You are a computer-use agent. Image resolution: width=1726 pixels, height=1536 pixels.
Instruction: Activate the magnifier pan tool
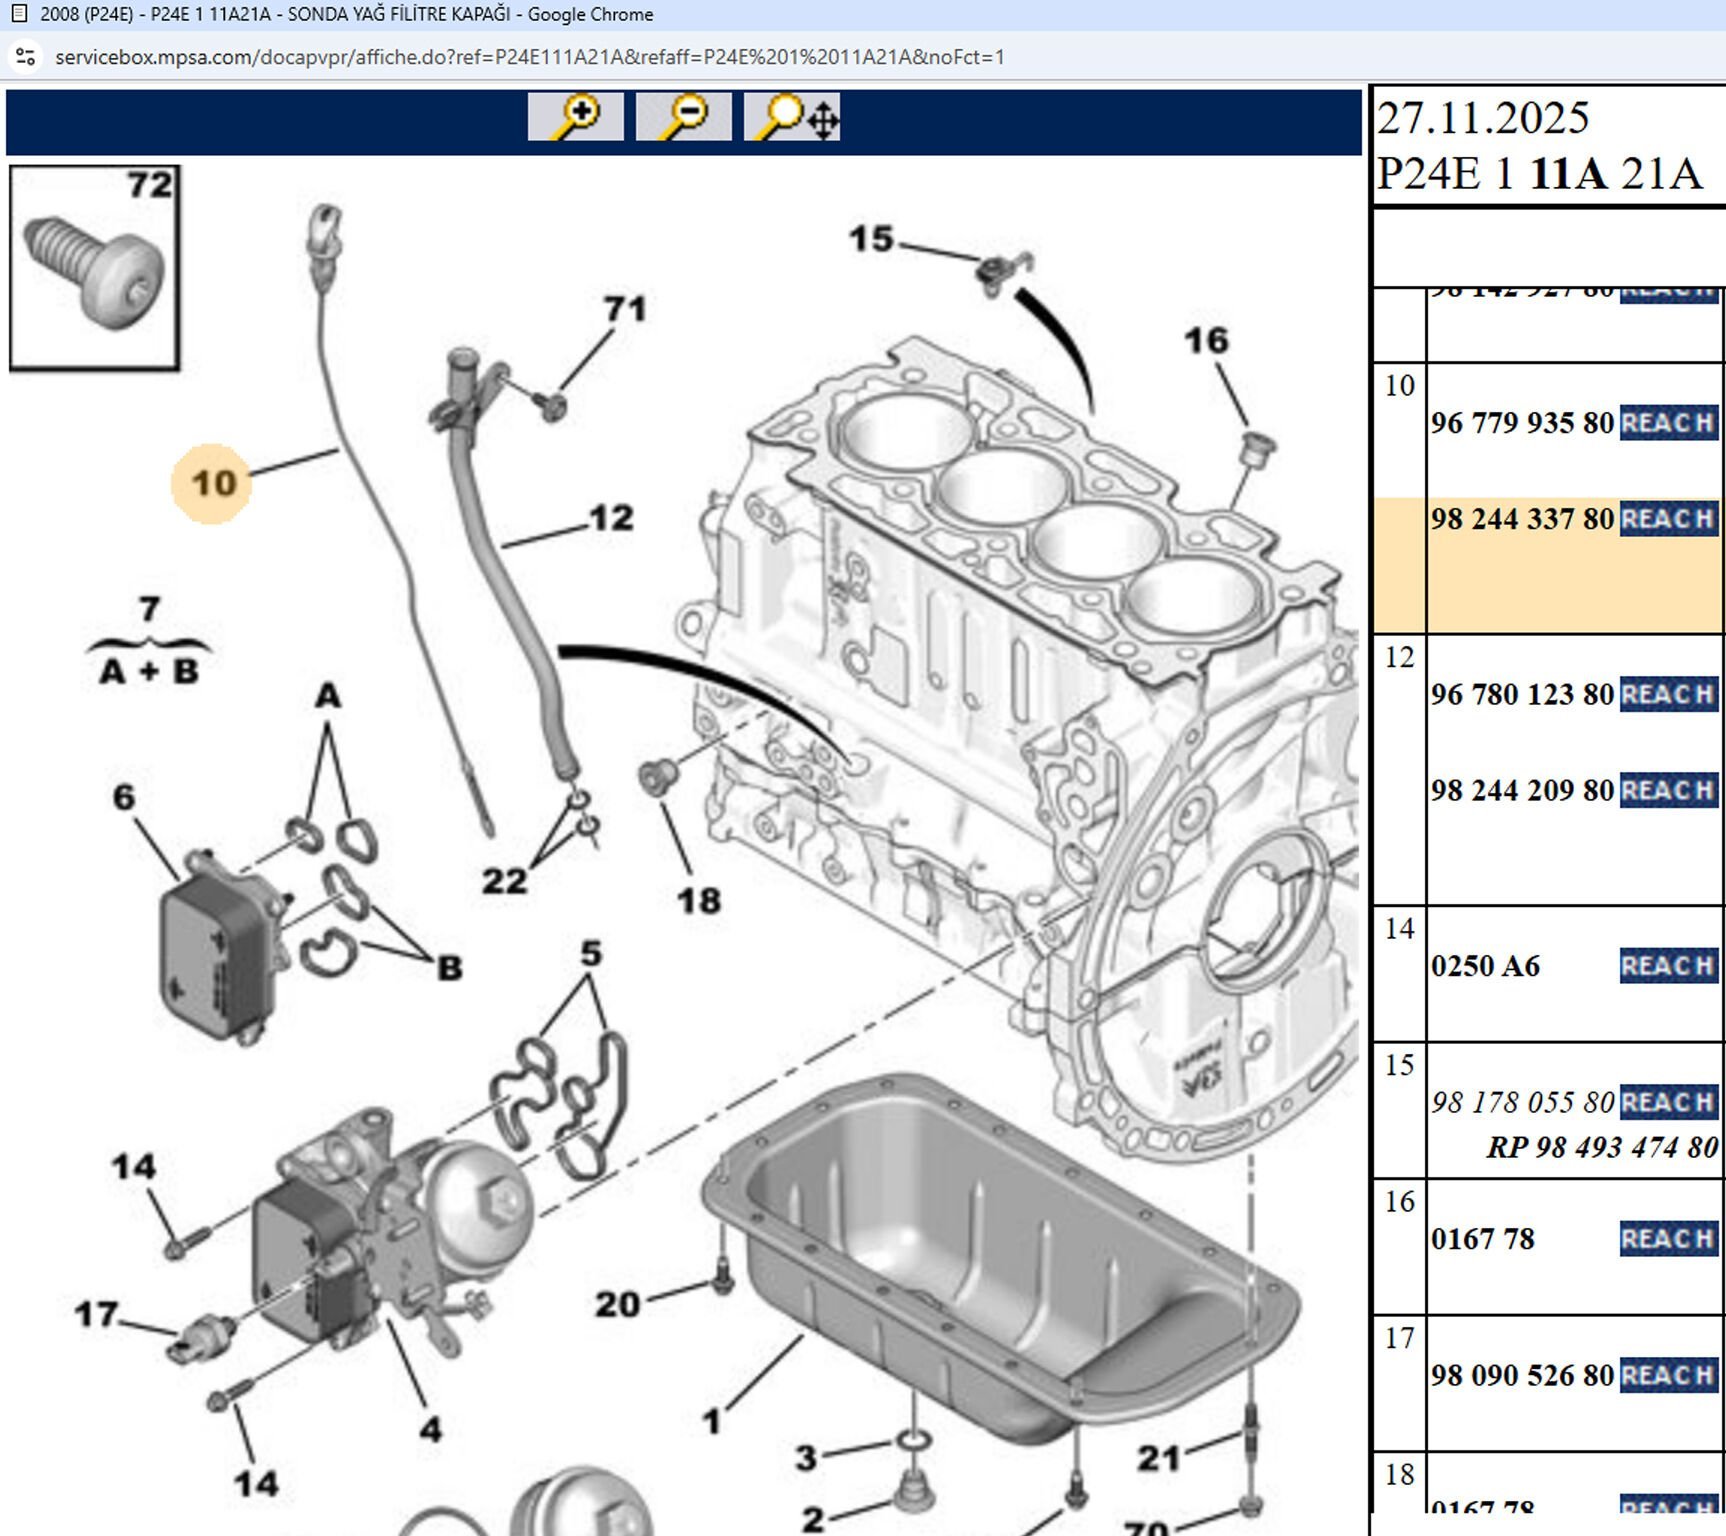point(793,117)
